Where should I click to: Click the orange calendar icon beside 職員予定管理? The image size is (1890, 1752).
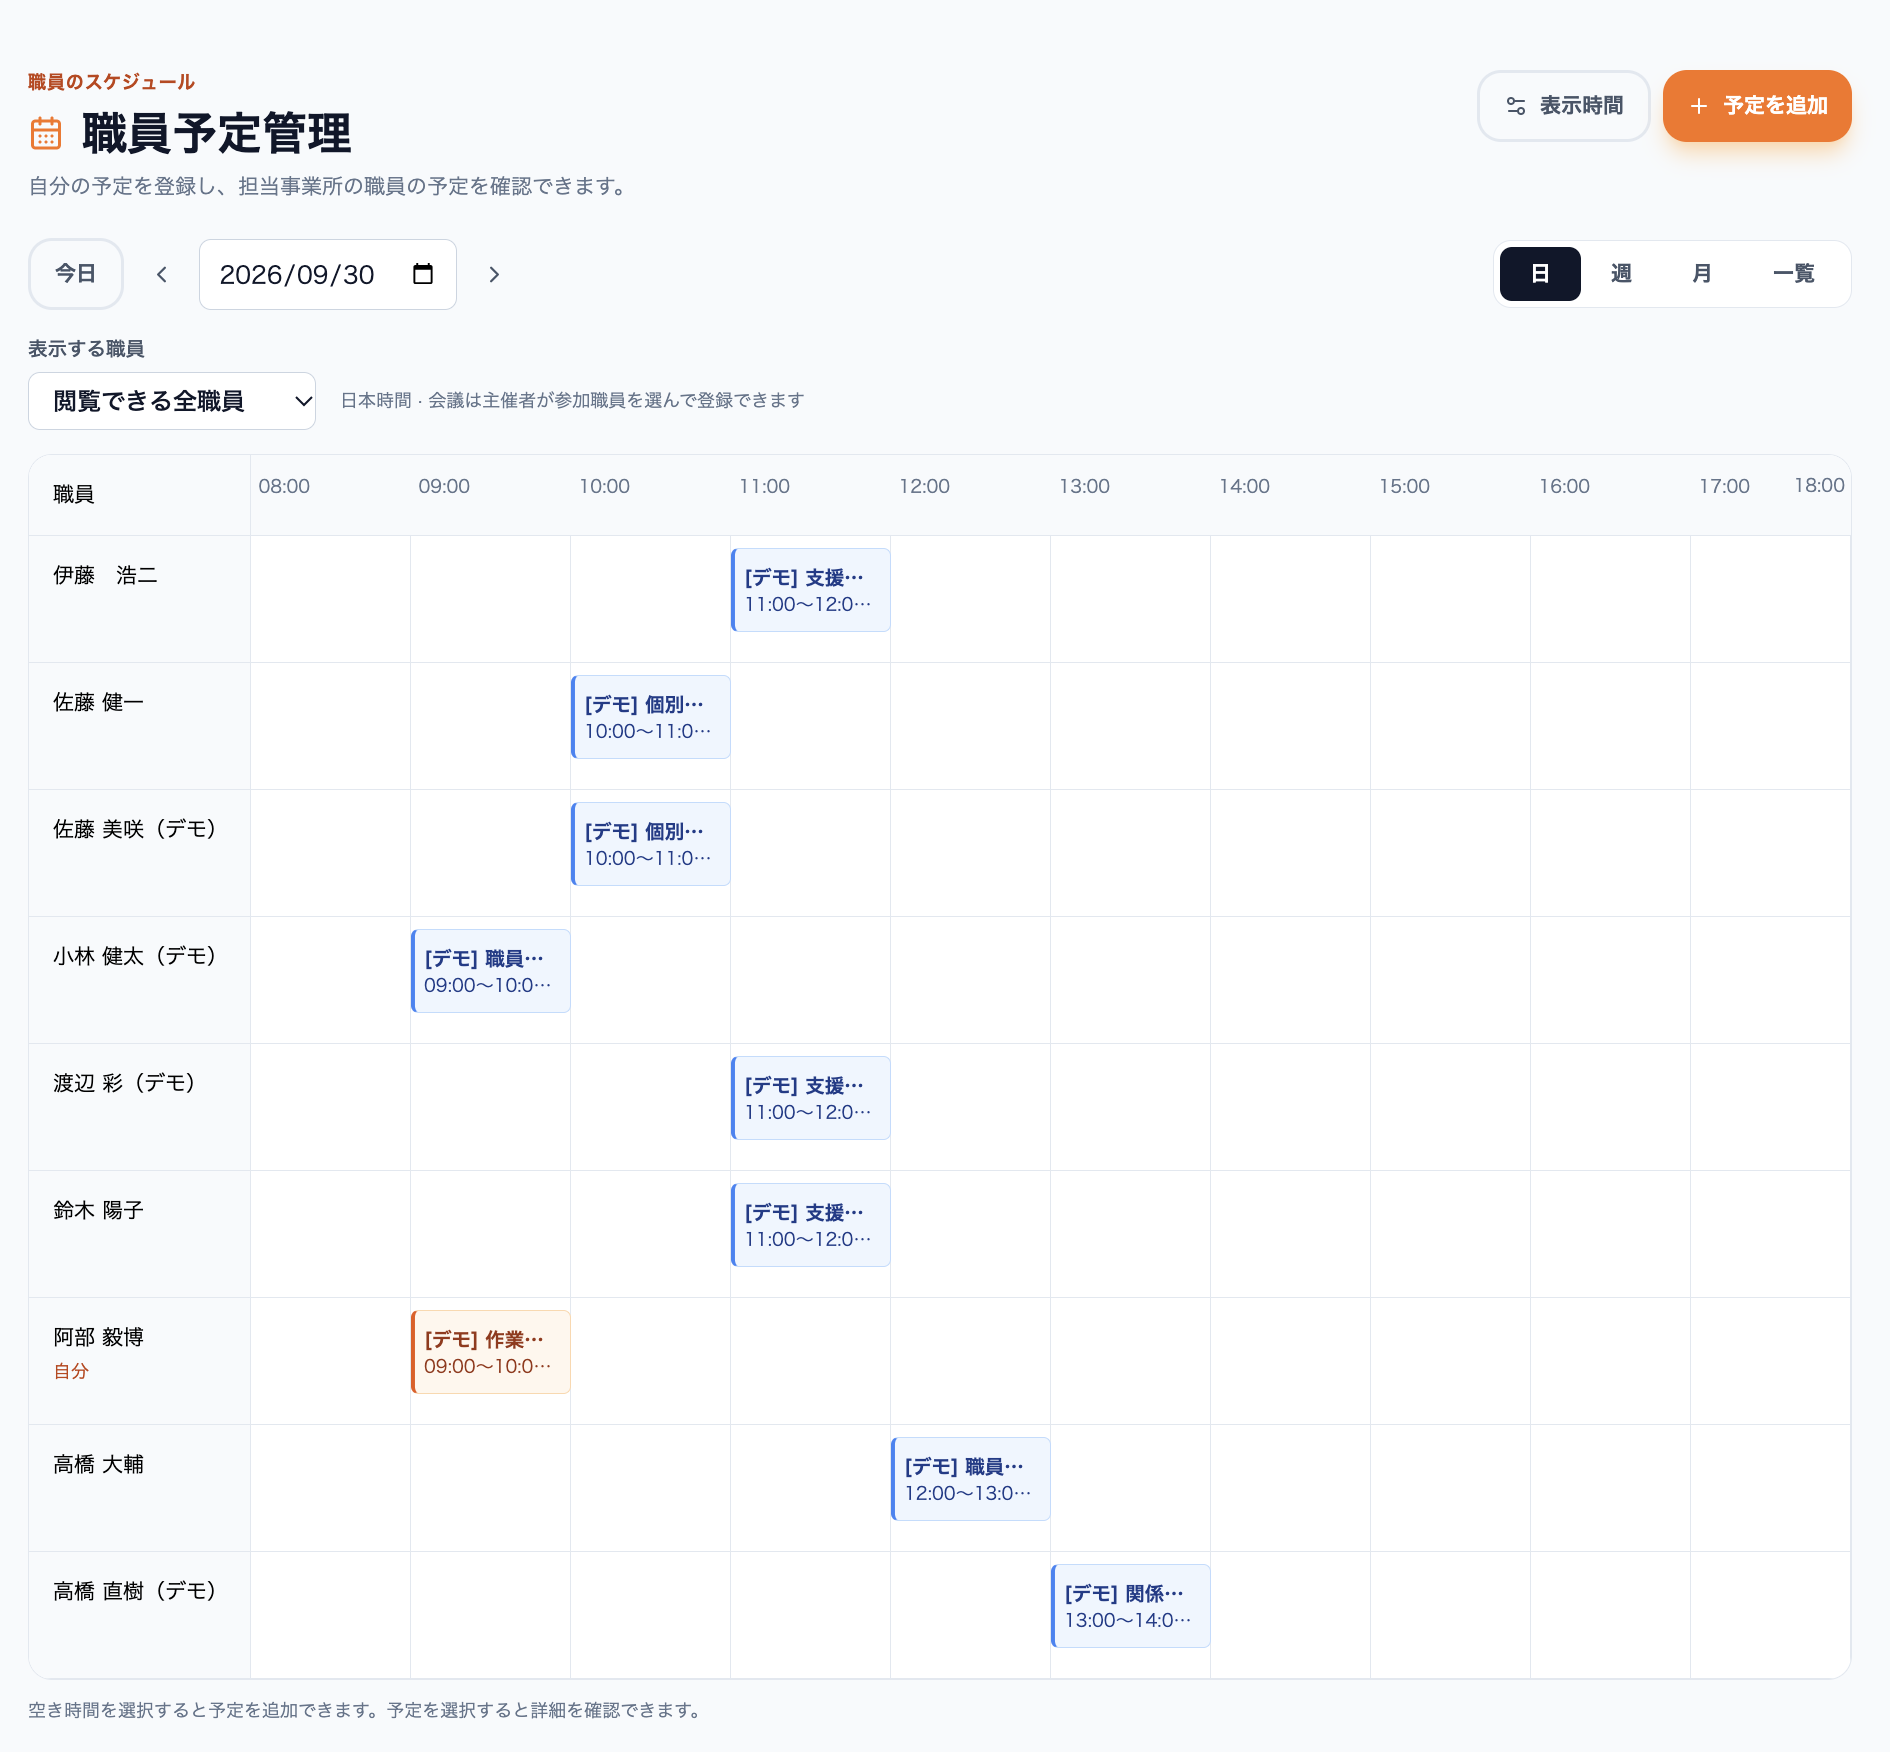(x=46, y=133)
